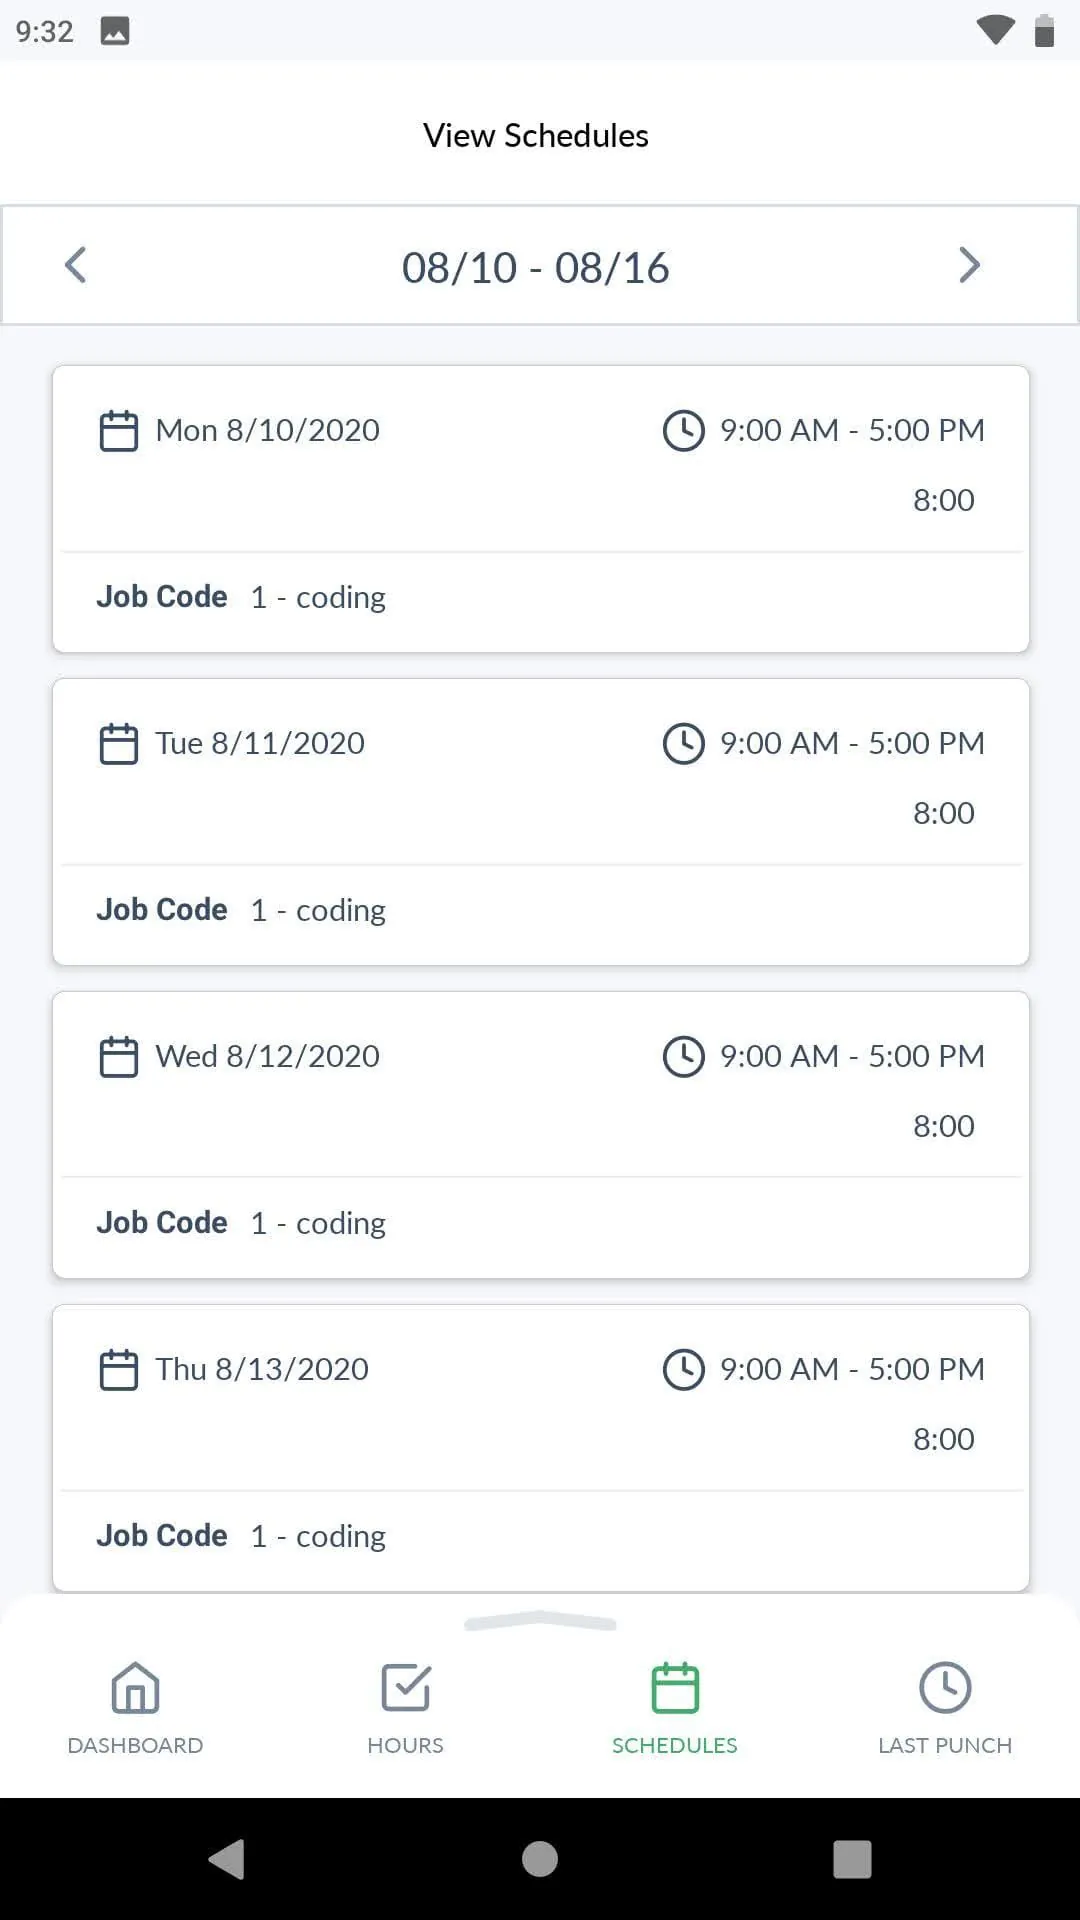Tap the calendar icon beside Mon 8/10/2020
This screenshot has width=1080, height=1920.
click(119, 431)
